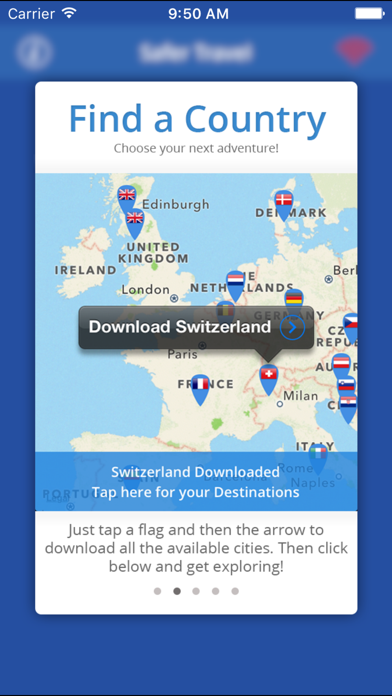The width and height of the screenshot is (392, 696).
Task: Go to the first page indicator dot
Action: [157, 591]
